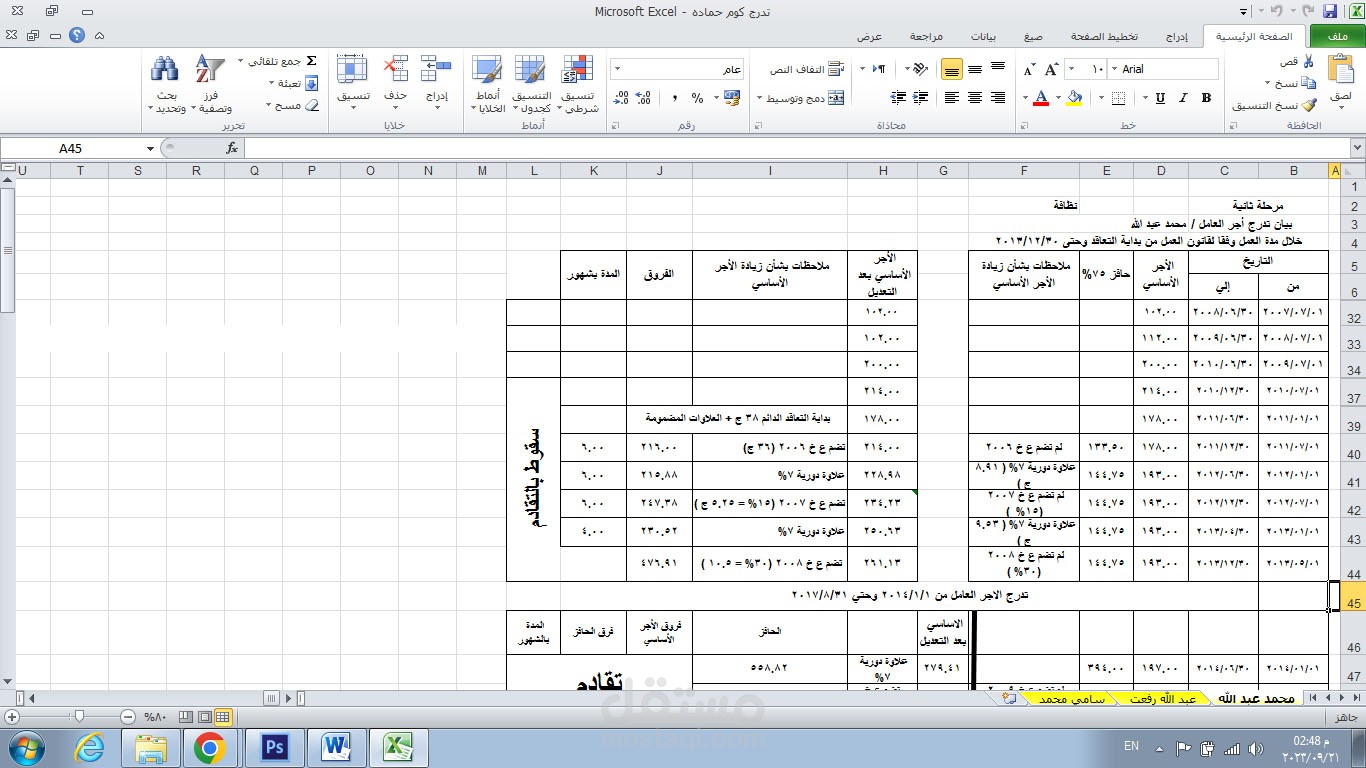Image resolution: width=1366 pixels, height=768 pixels.
Task: Switch to Data tab (بيانات)
Action: coord(984,36)
